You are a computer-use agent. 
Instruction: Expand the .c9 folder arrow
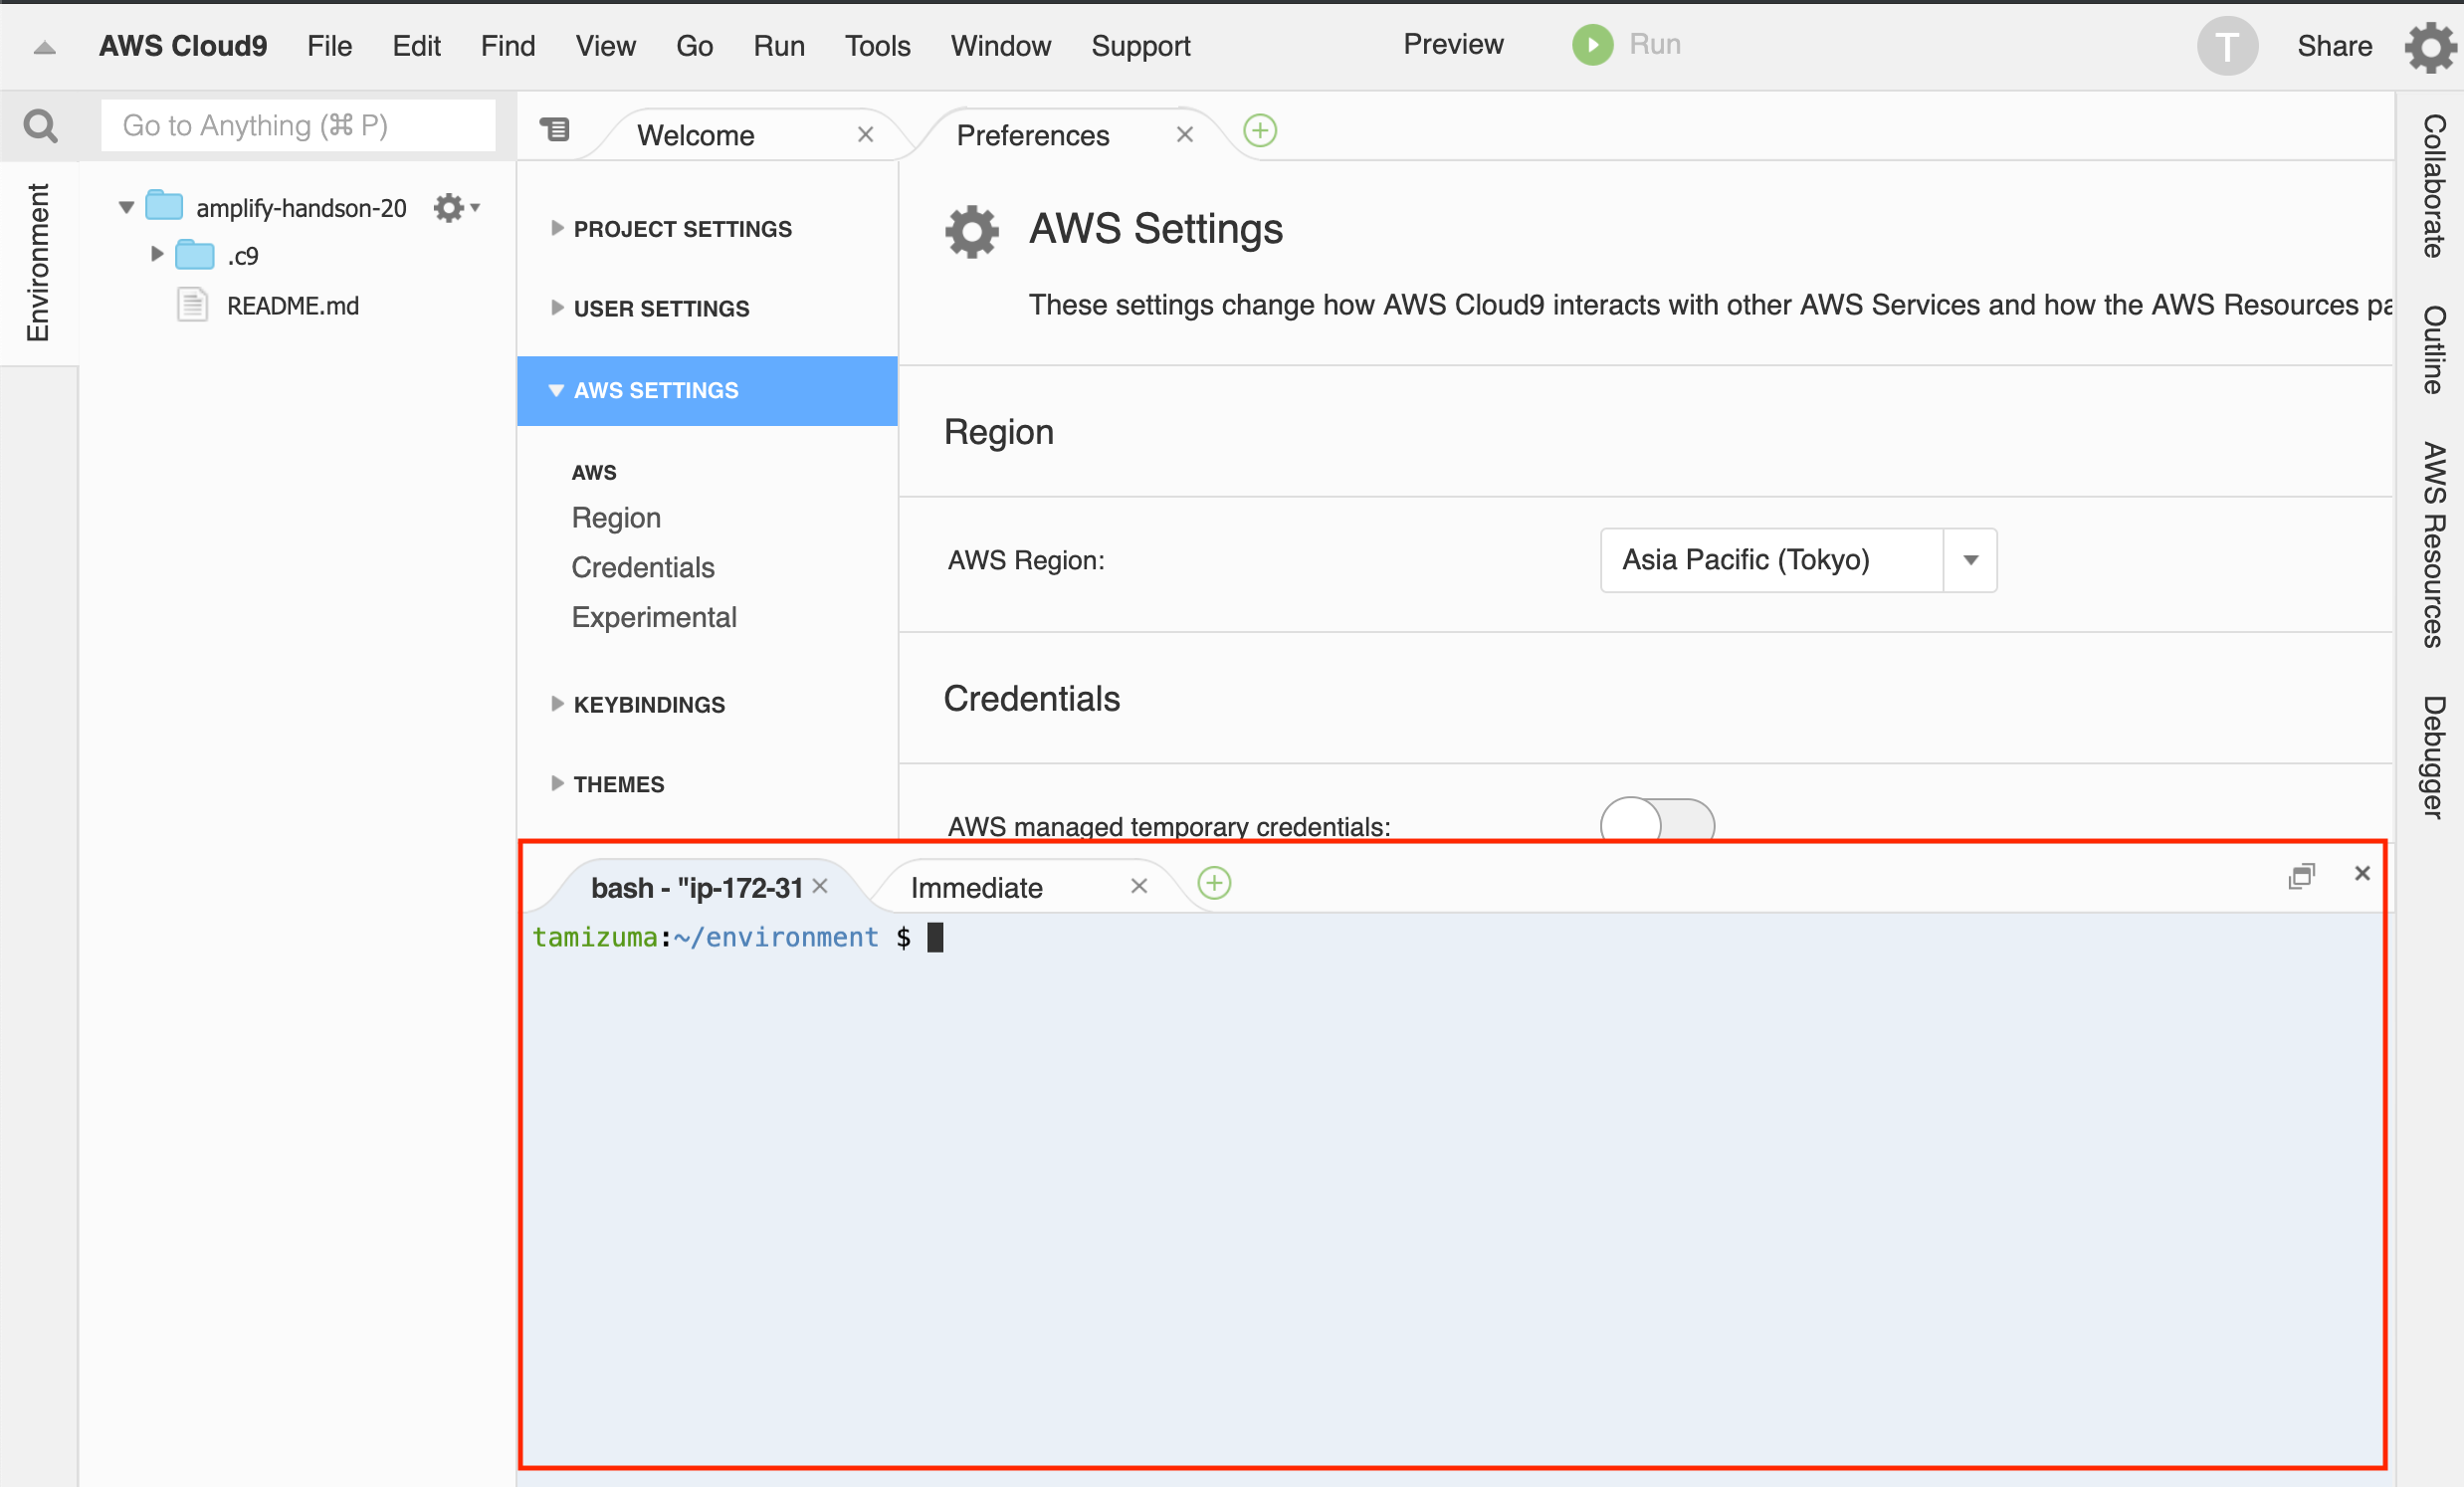(157, 254)
